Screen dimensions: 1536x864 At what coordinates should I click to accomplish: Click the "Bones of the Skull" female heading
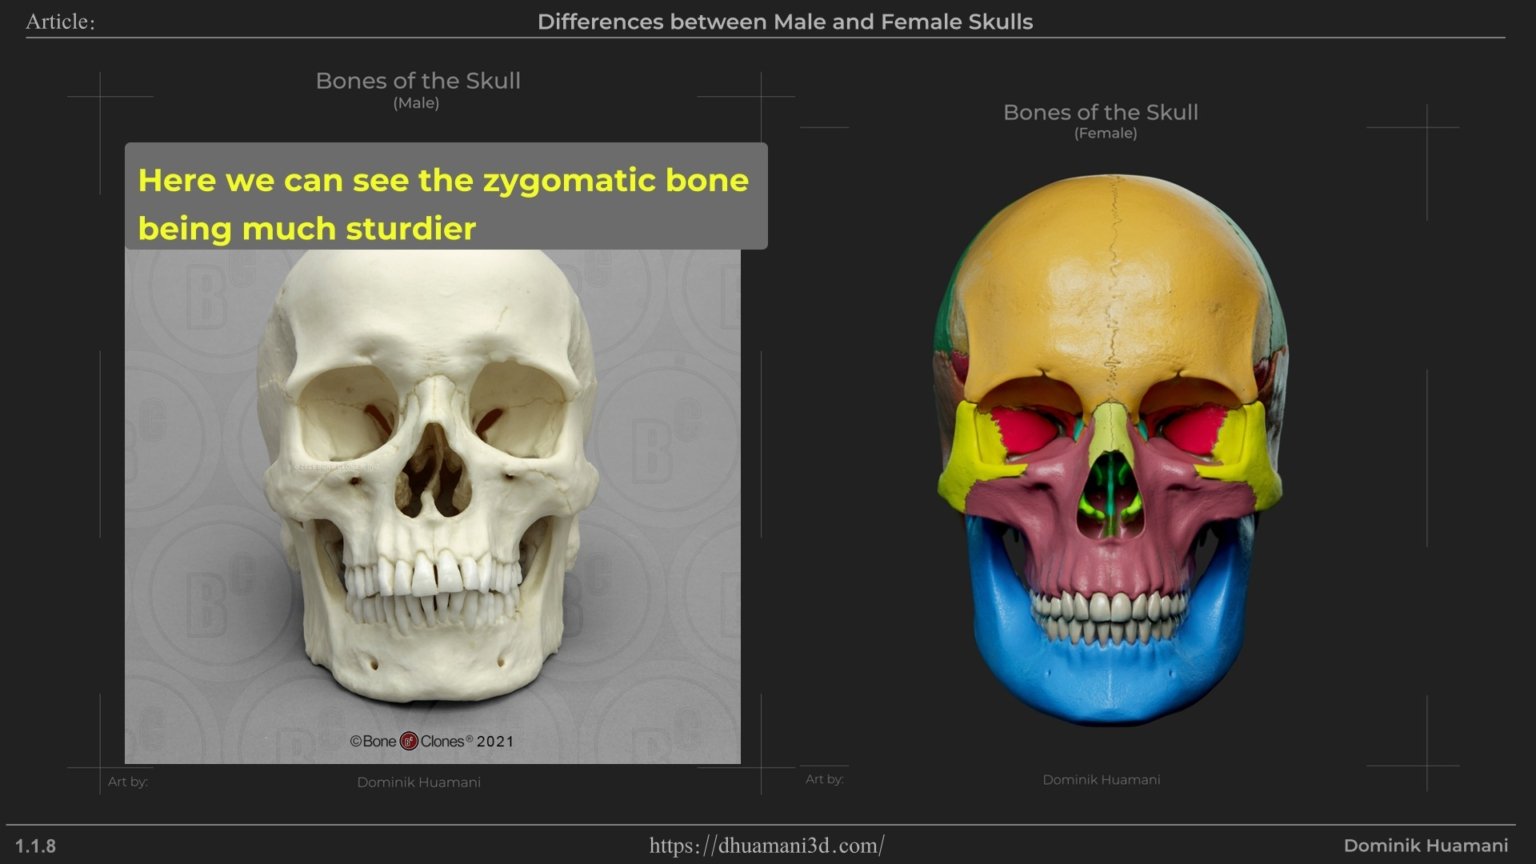click(x=1100, y=112)
